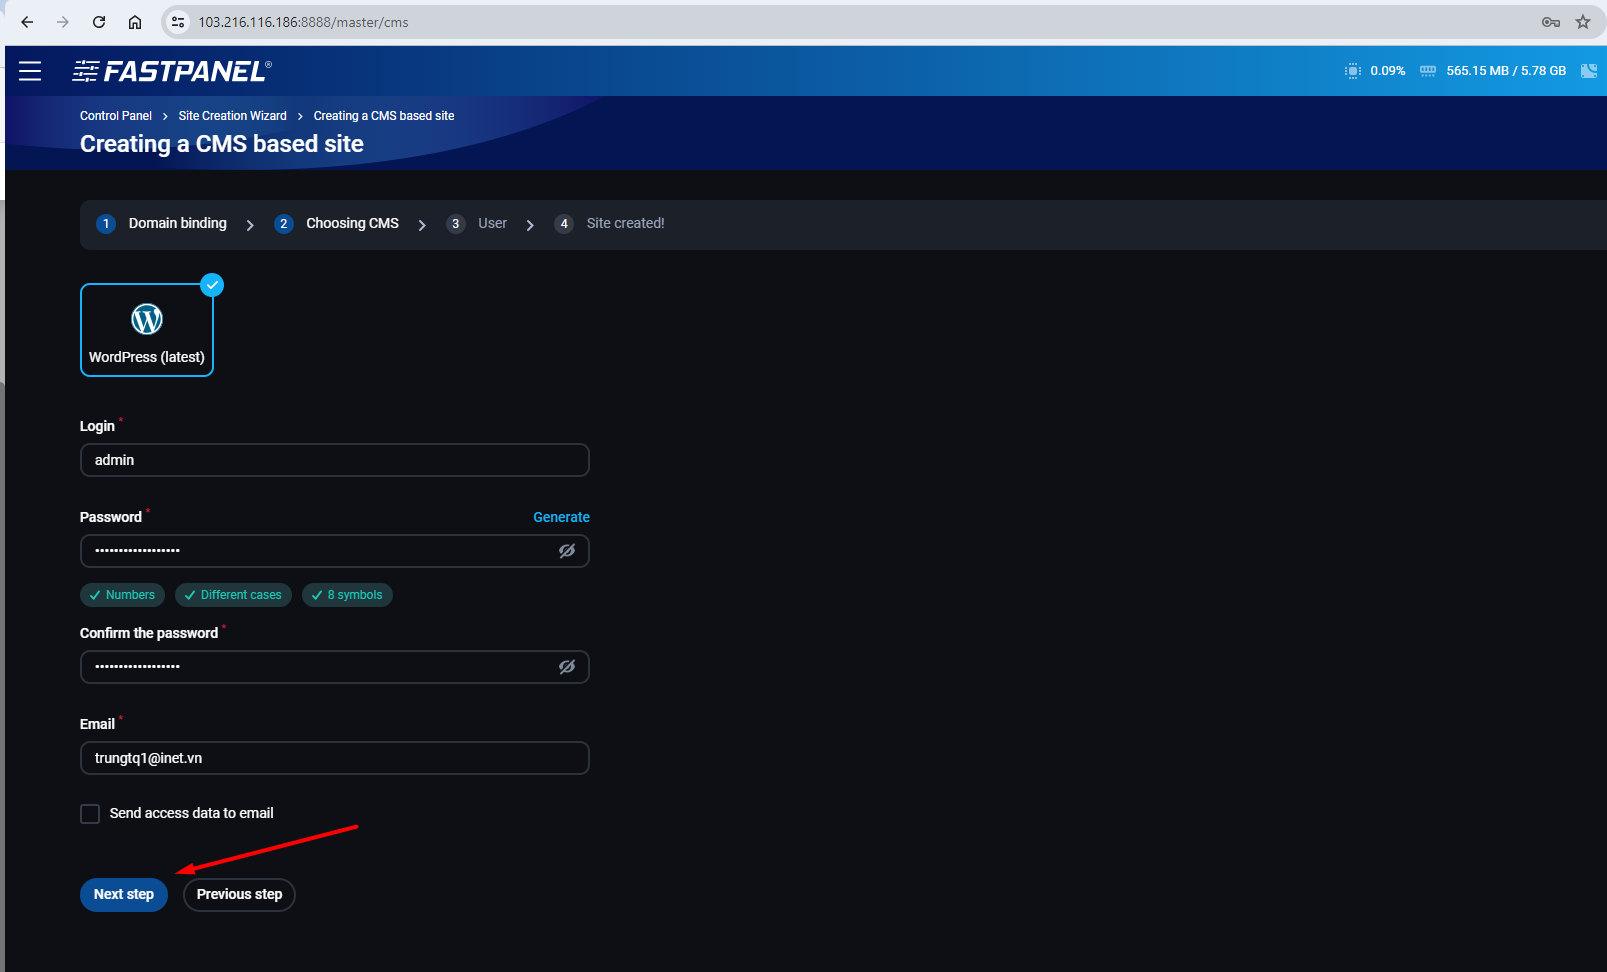Click the 0.09% CPU usage value
The height and width of the screenshot is (972, 1607).
[x=1388, y=71]
